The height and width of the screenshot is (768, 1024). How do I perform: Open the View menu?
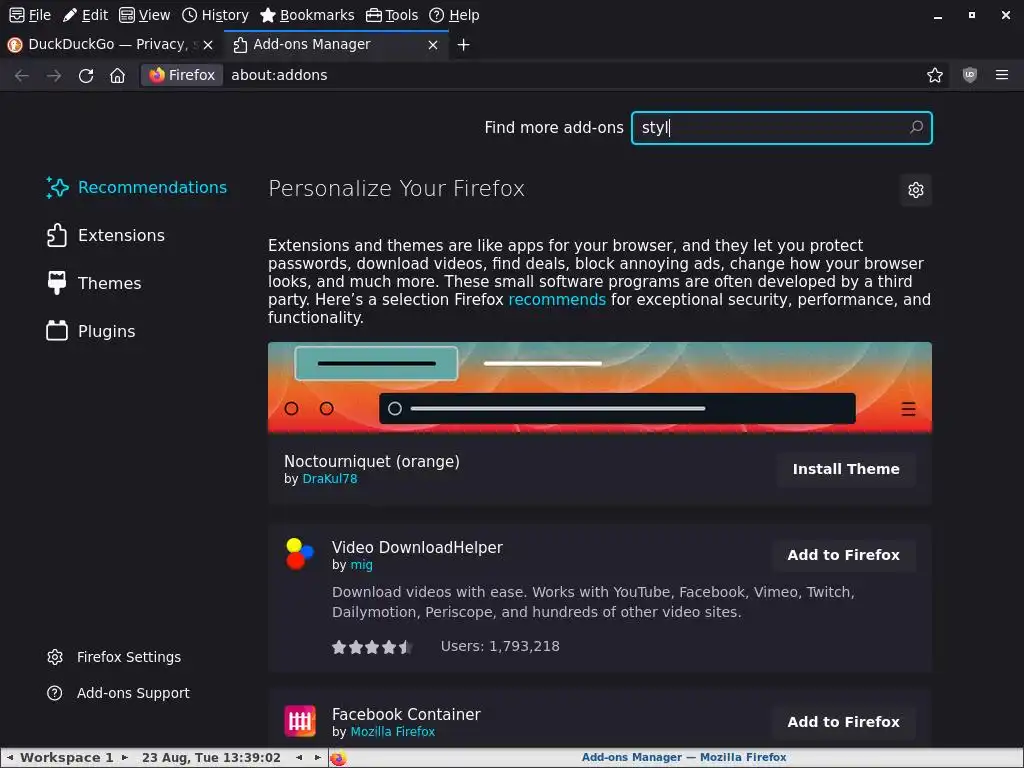(144, 15)
